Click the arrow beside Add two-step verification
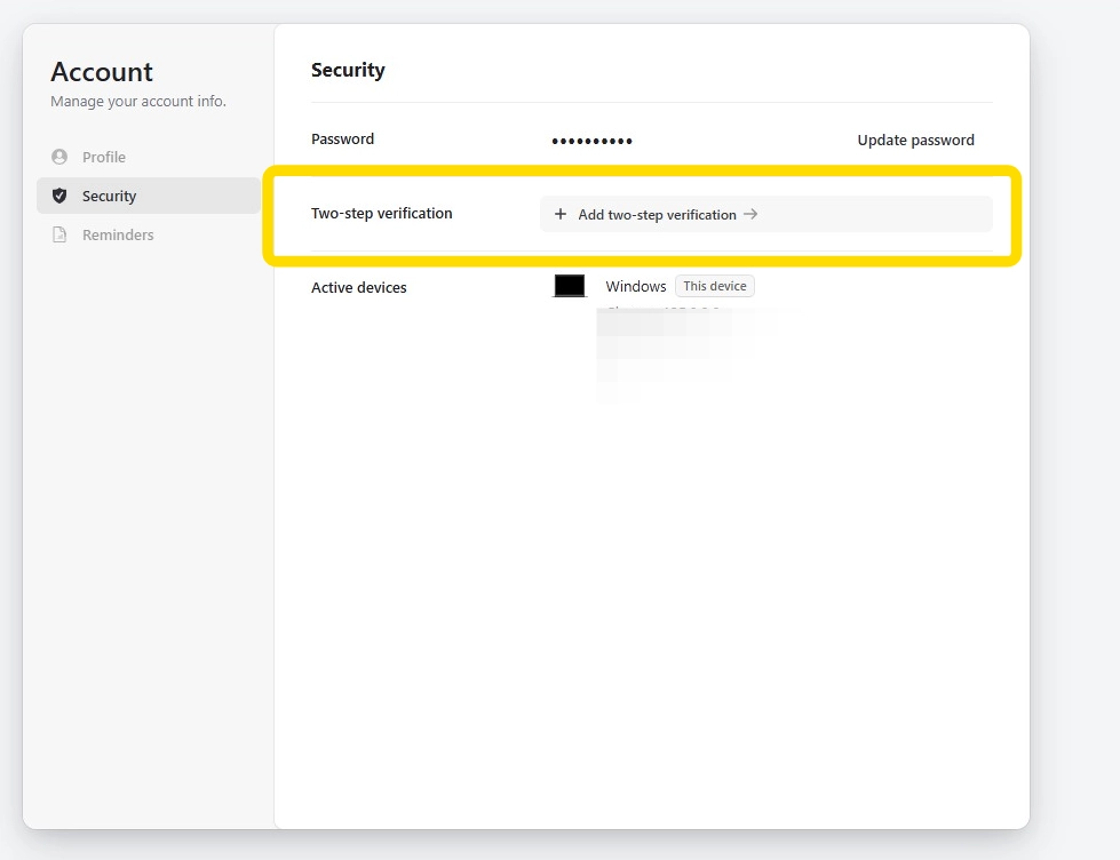The height and width of the screenshot is (860, 1120). pos(750,214)
